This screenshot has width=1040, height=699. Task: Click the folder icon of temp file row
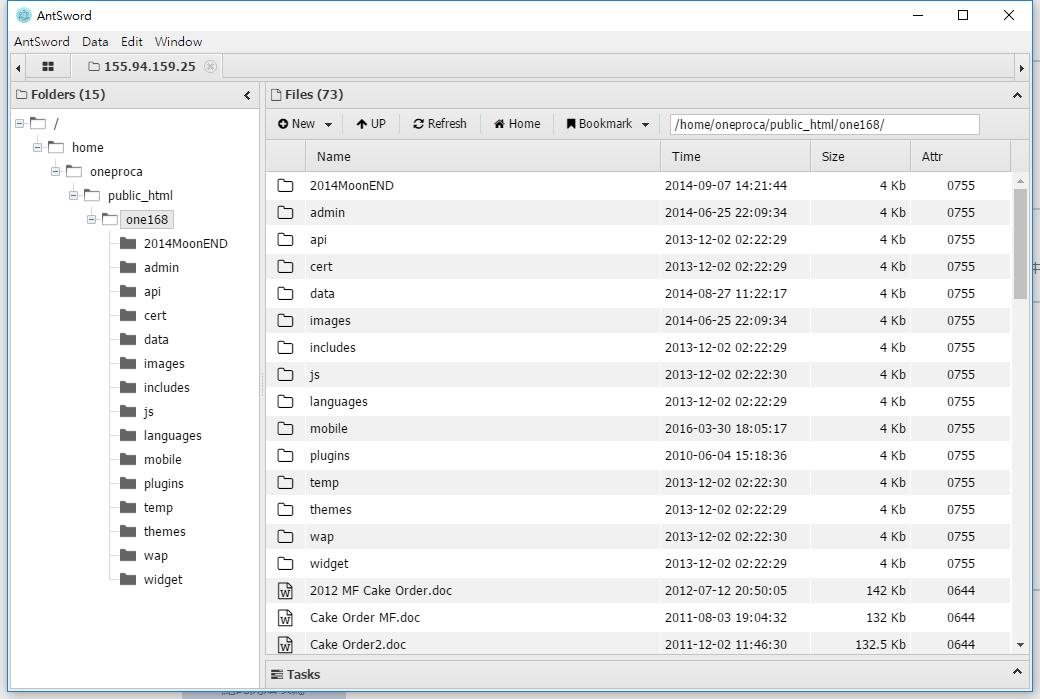tap(285, 483)
